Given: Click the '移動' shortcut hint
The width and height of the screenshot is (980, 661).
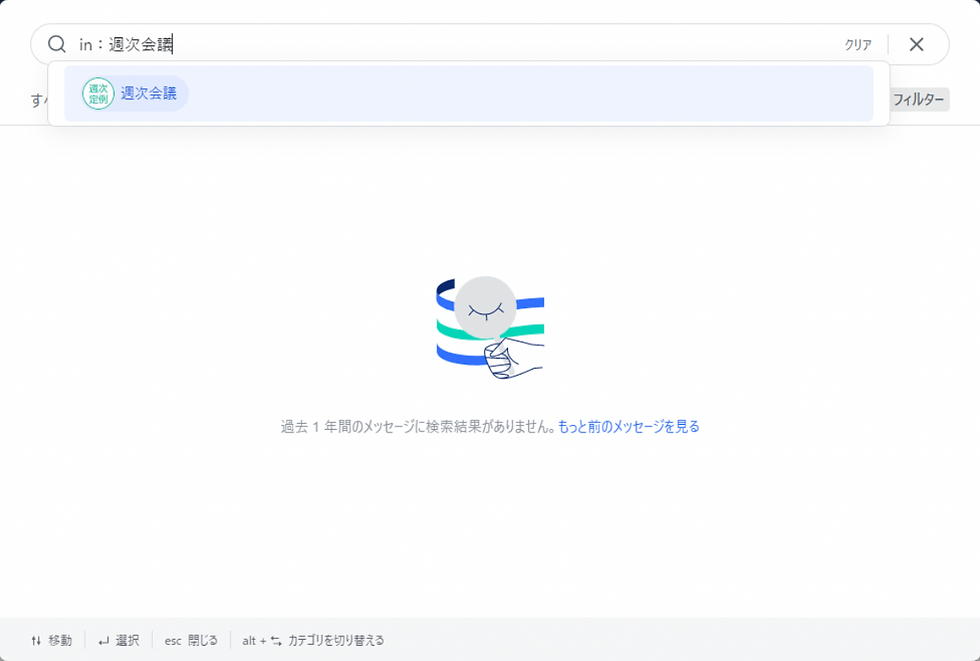Looking at the screenshot, I should click(x=51, y=640).
